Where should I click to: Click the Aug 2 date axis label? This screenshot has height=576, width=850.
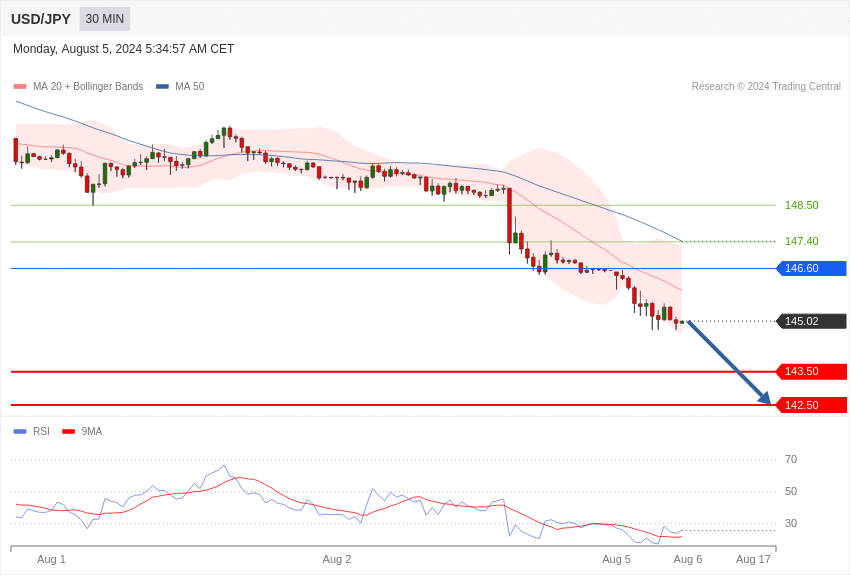(x=337, y=559)
